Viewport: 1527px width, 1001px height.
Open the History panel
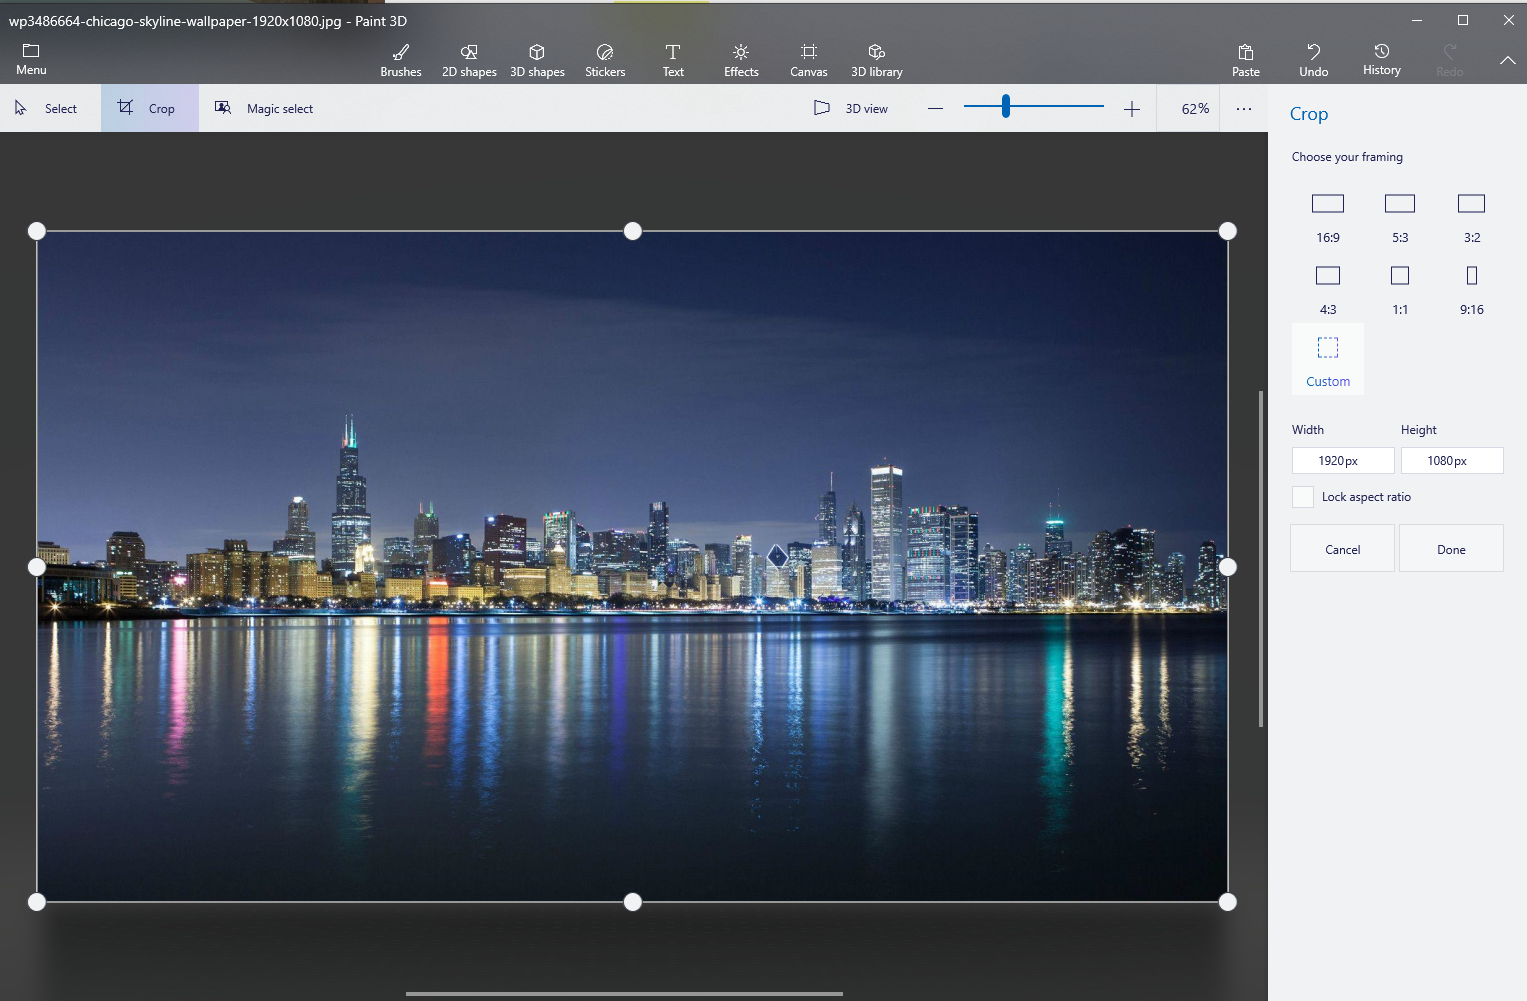1382,59
